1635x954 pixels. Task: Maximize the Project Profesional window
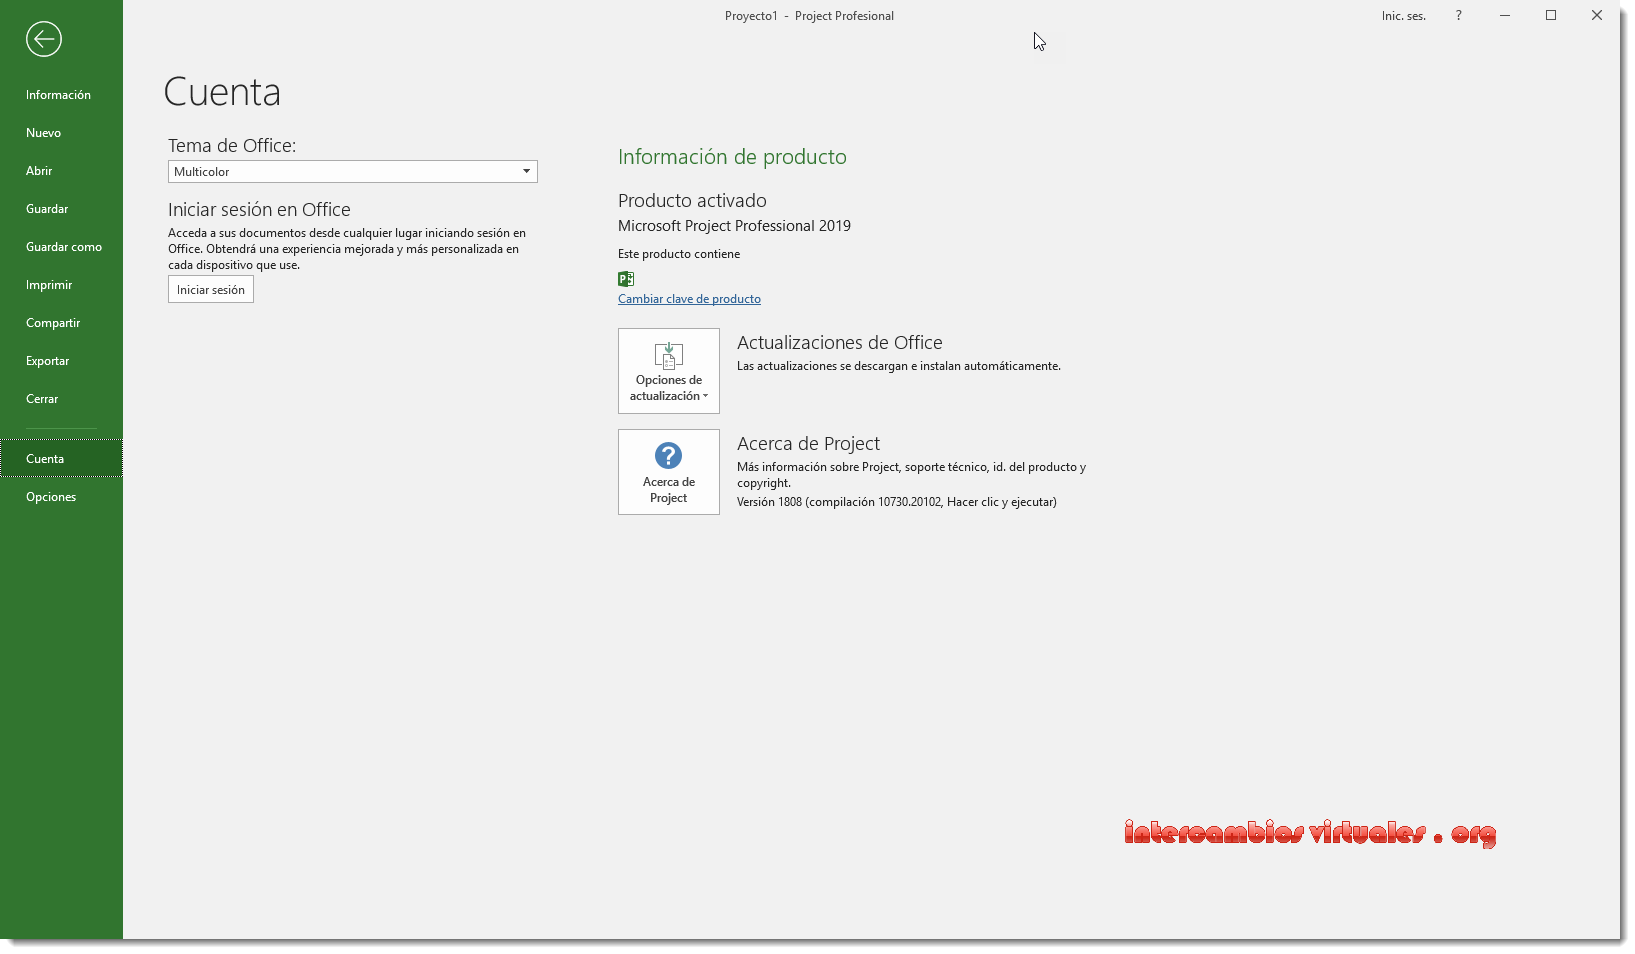click(1551, 15)
